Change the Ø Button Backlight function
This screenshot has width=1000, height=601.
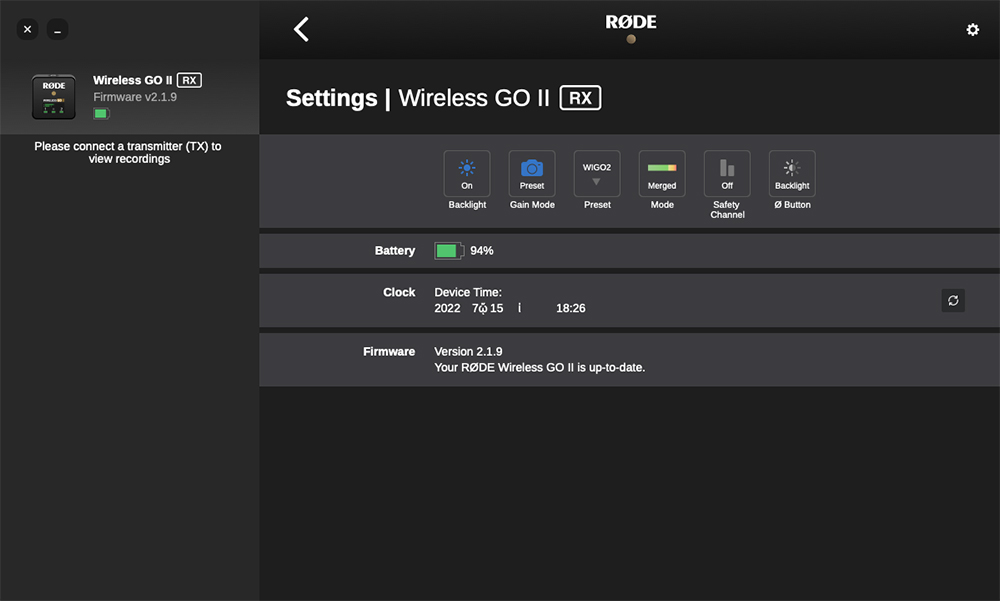(x=792, y=174)
